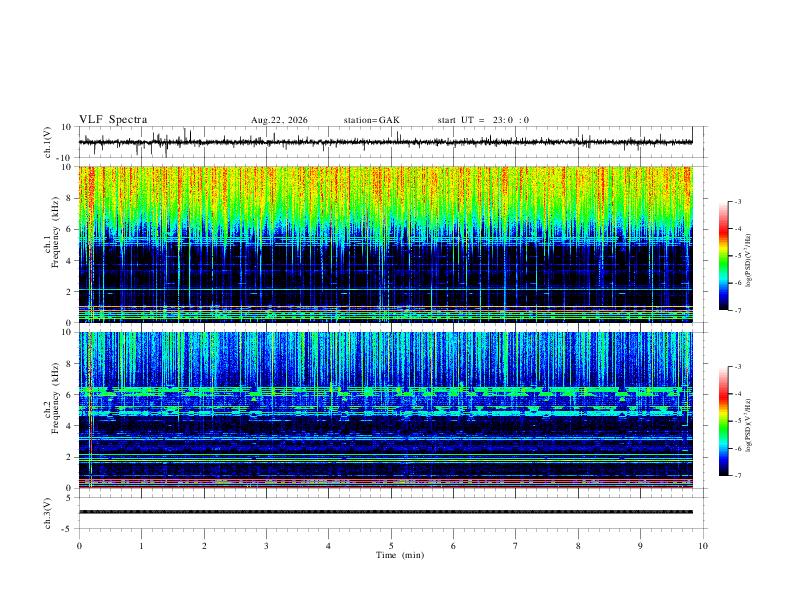Image resolution: width=792 pixels, height=612 pixels.
Task: Click the 5 minute tick label
Action: coord(391,546)
